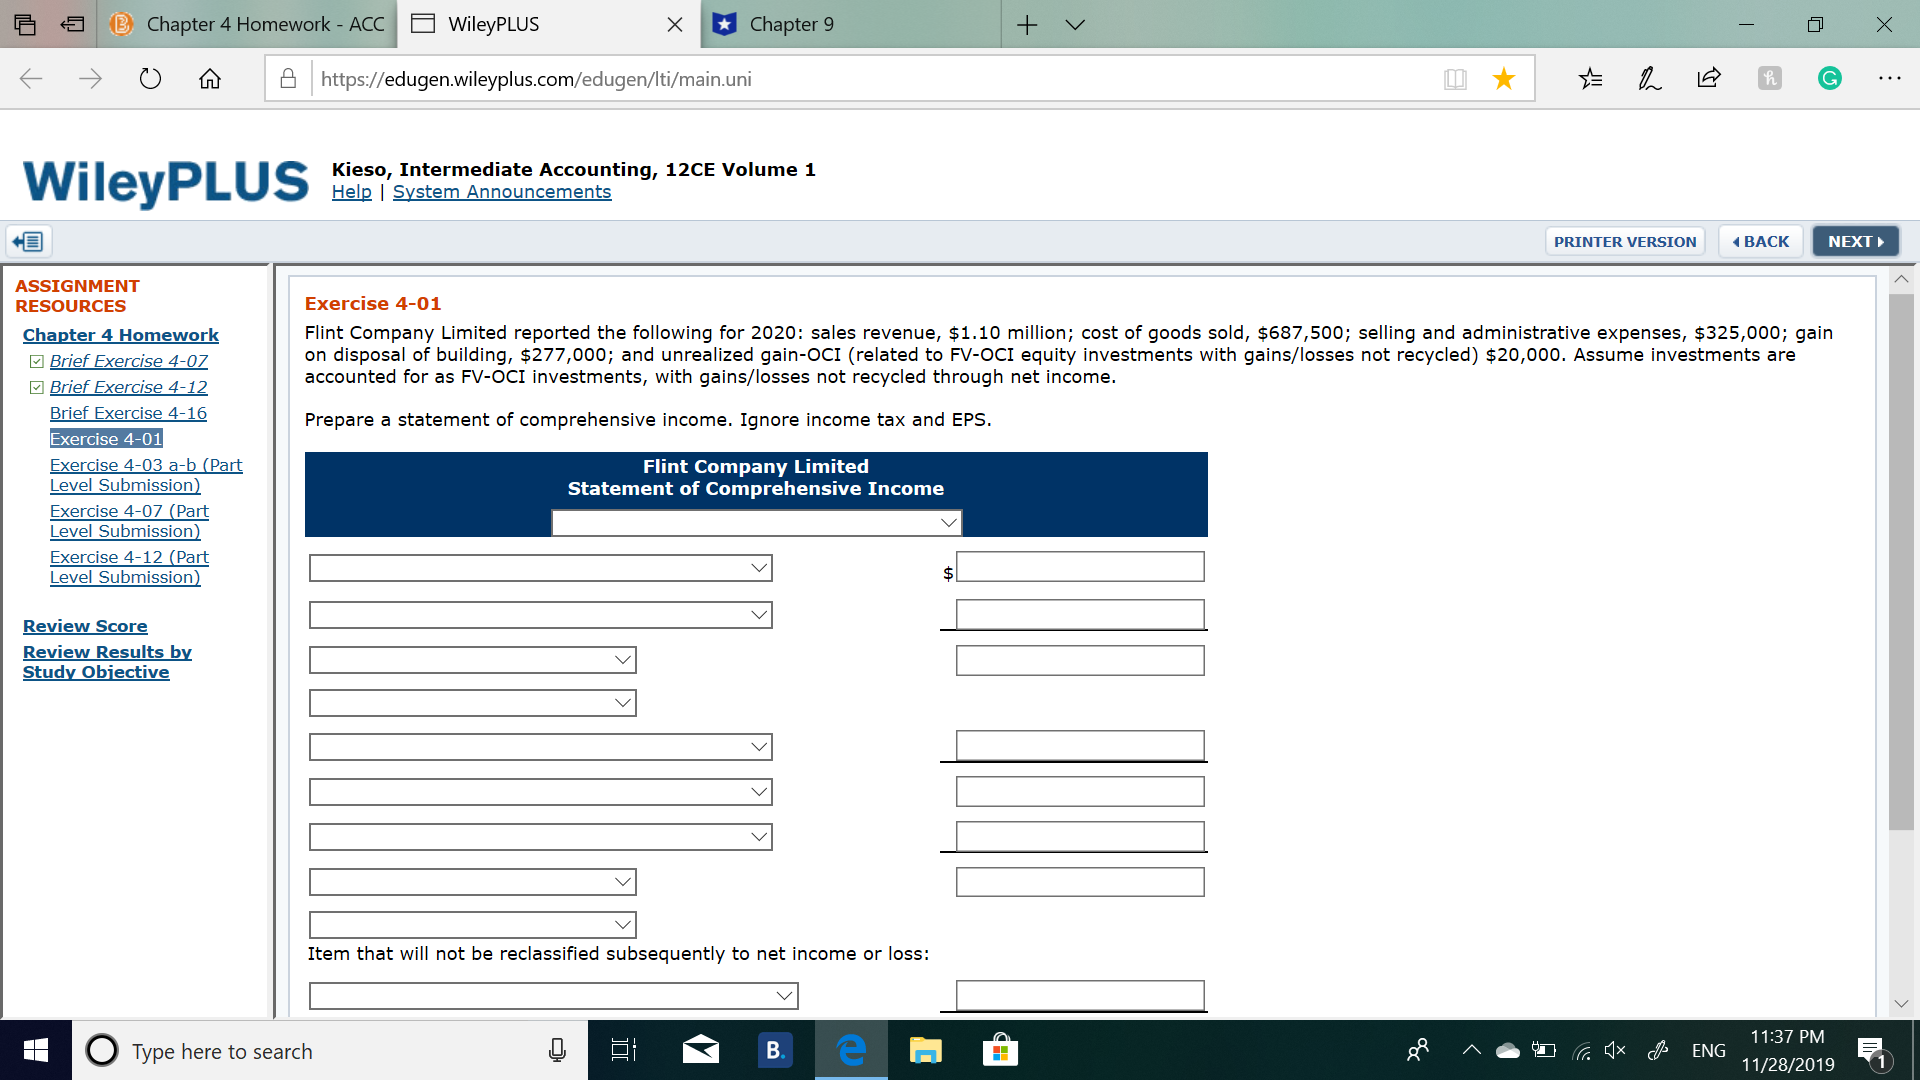Collapse the Assignment Resources side panel

click(27, 241)
